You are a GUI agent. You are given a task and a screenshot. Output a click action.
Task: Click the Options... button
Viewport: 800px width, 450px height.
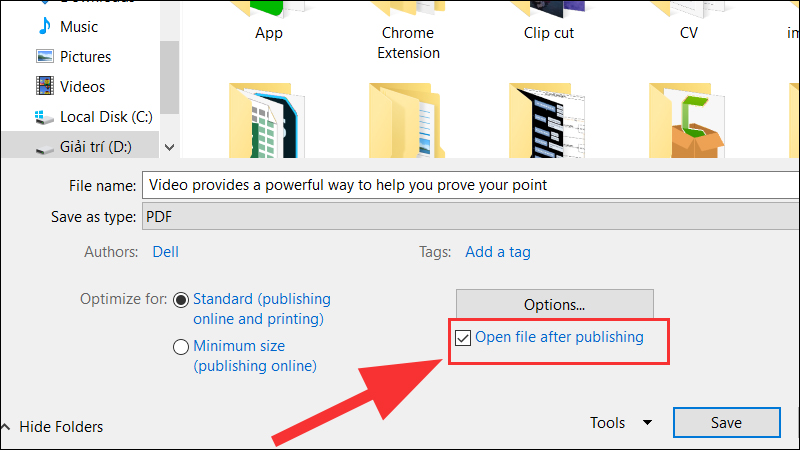pos(554,304)
